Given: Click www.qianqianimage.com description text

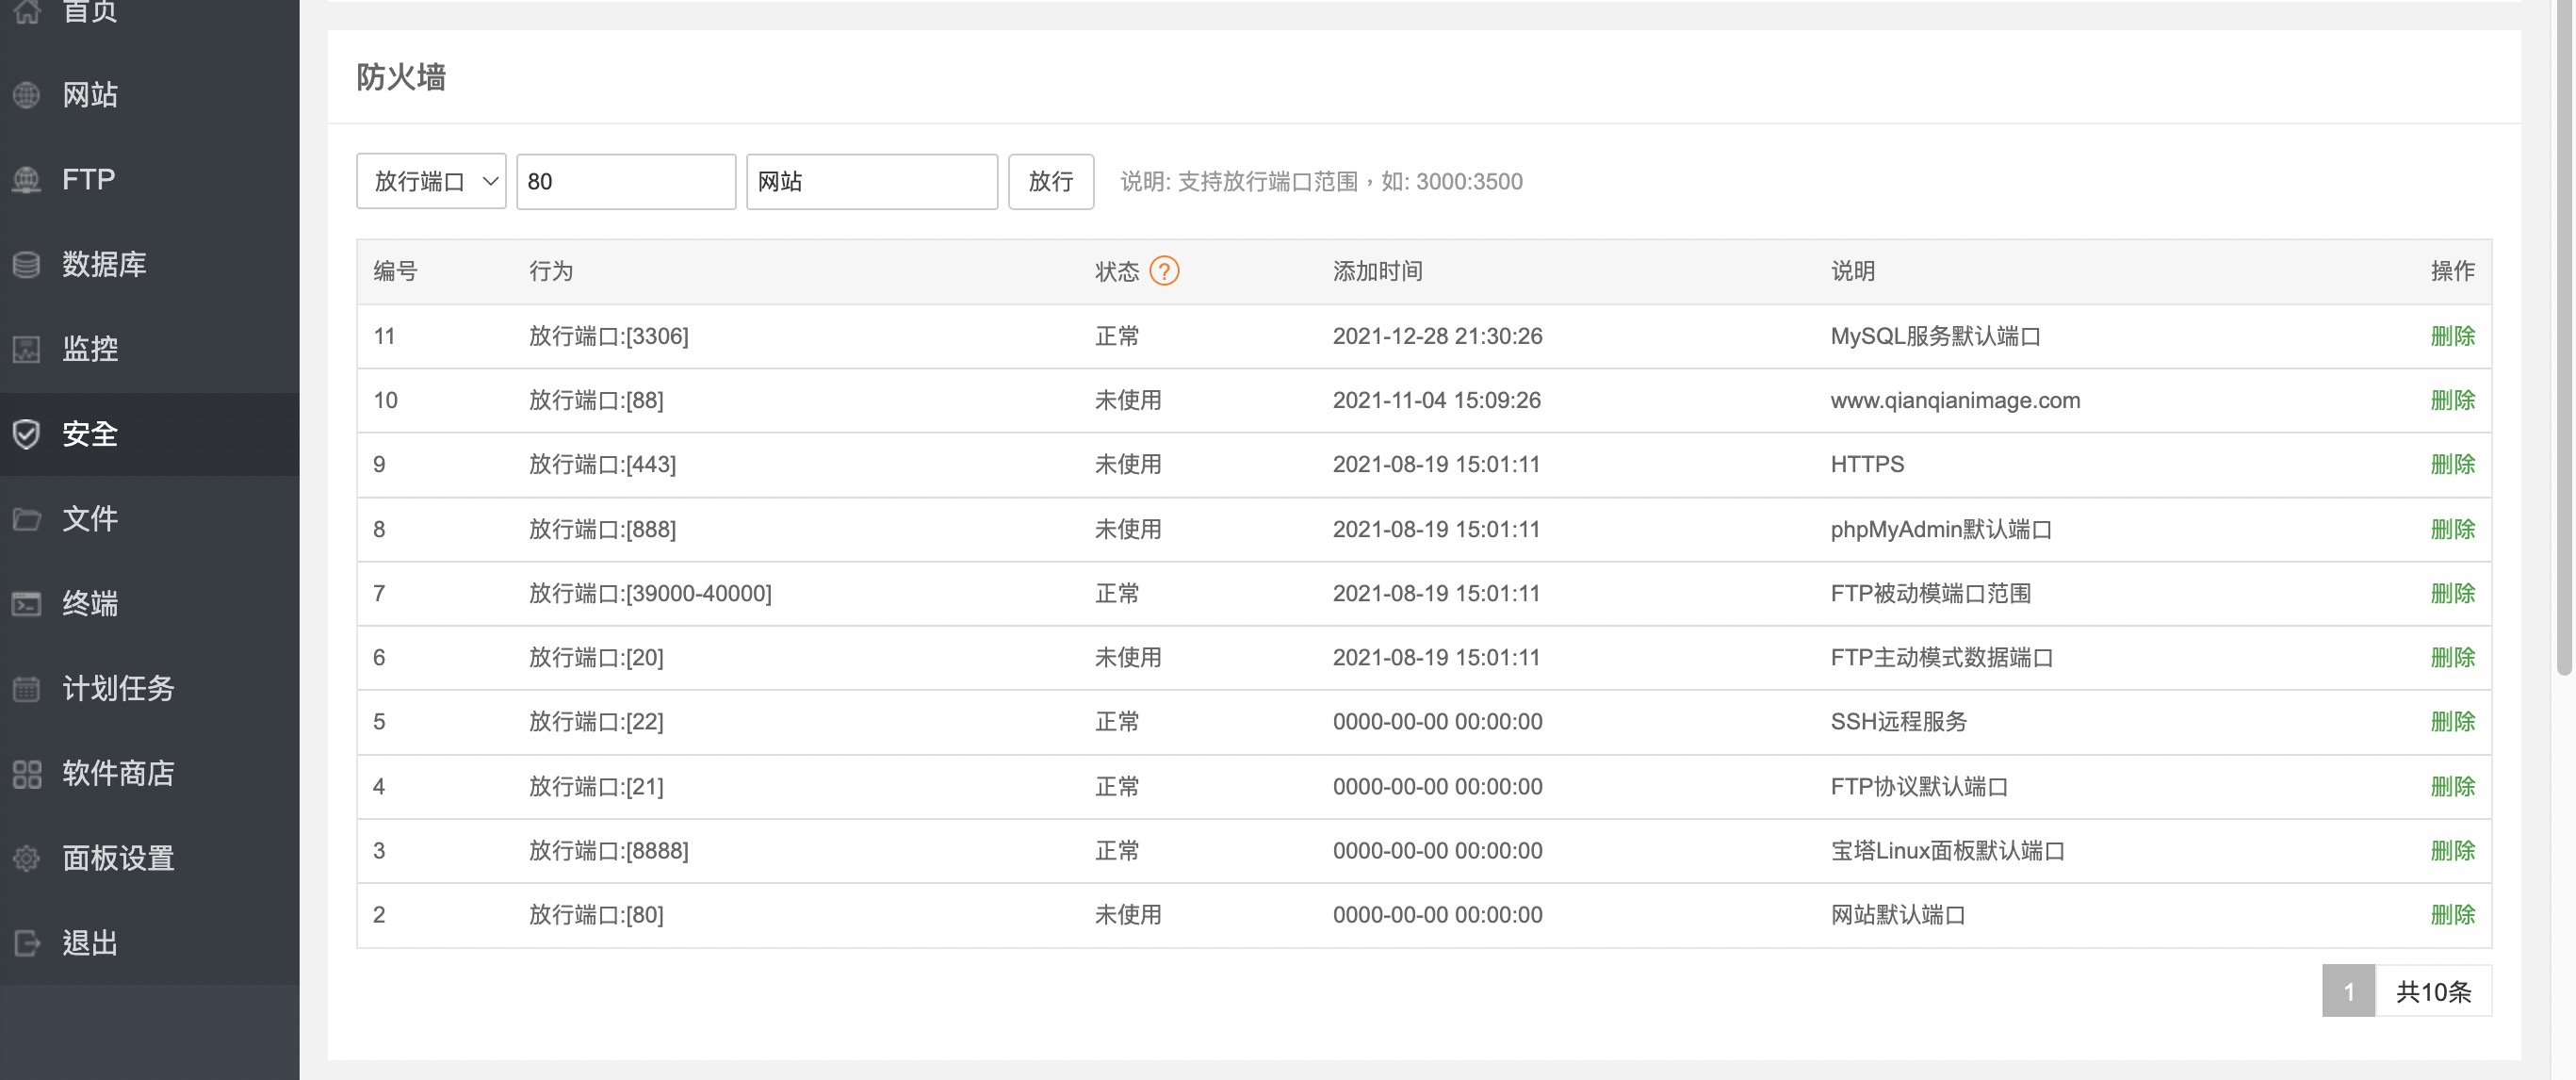Looking at the screenshot, I should (1955, 400).
